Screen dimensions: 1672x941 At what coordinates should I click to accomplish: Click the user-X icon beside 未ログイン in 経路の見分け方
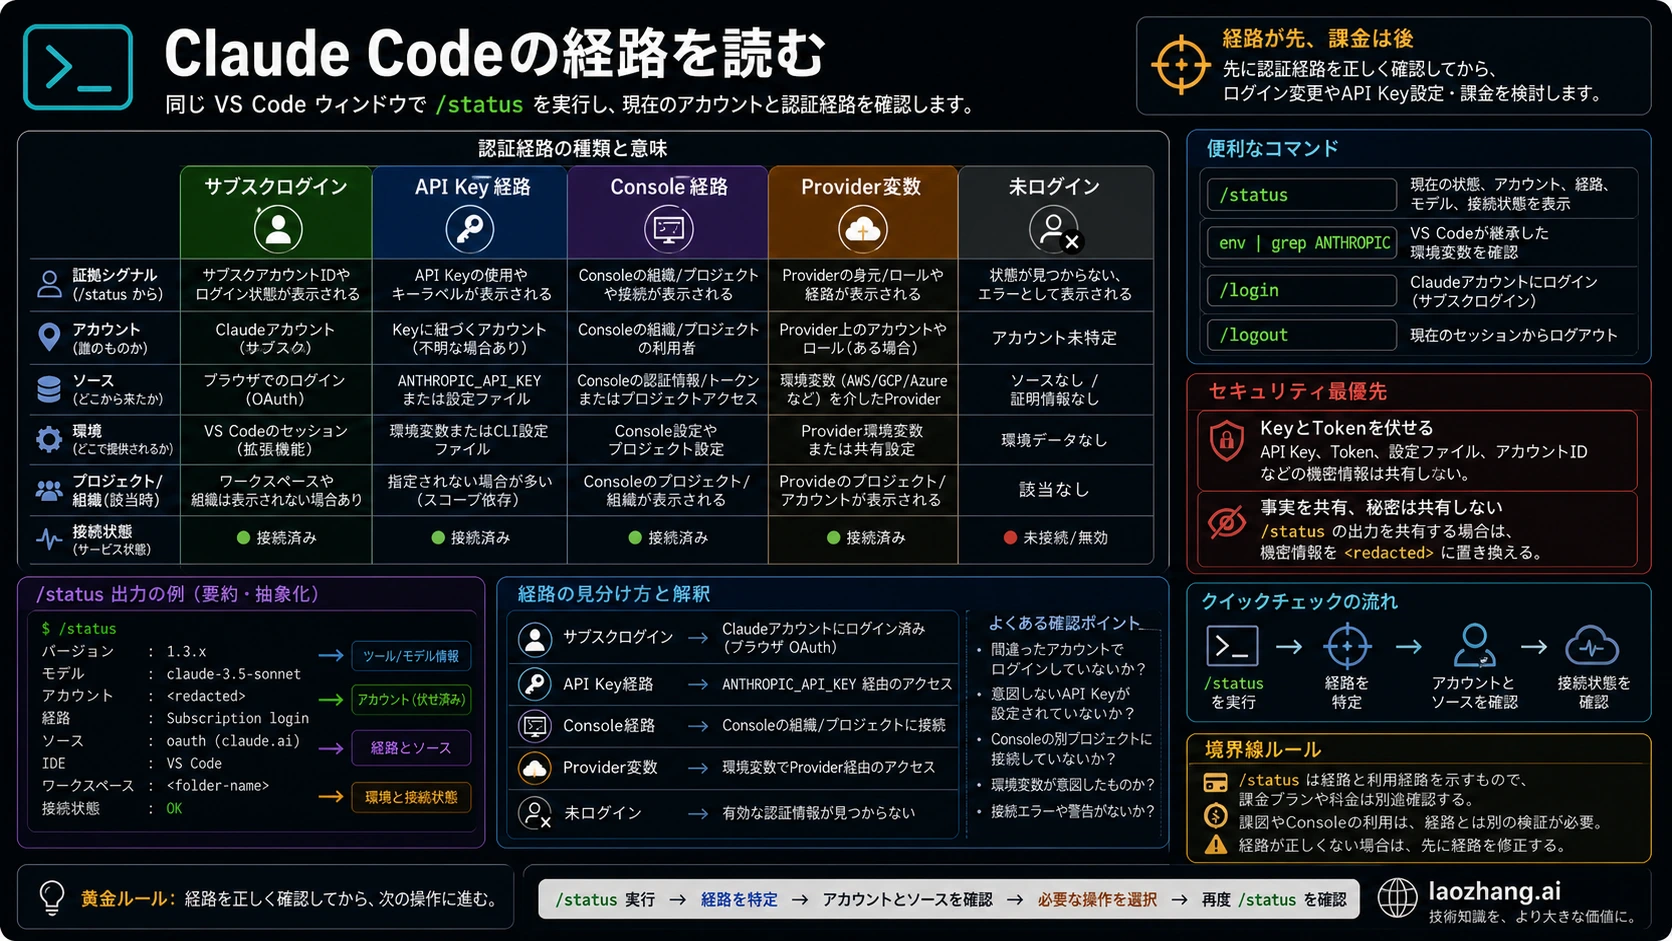[x=535, y=812]
